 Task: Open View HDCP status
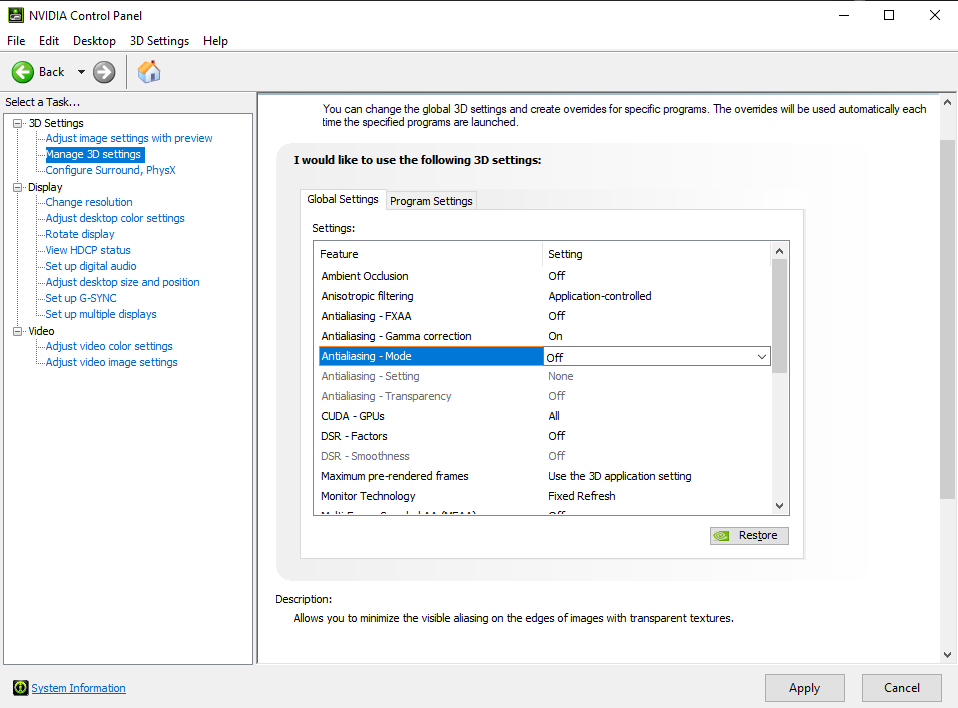tap(88, 250)
